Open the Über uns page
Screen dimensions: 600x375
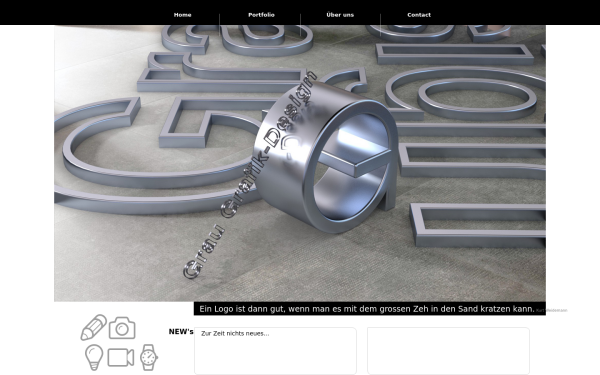pyautogui.click(x=340, y=15)
